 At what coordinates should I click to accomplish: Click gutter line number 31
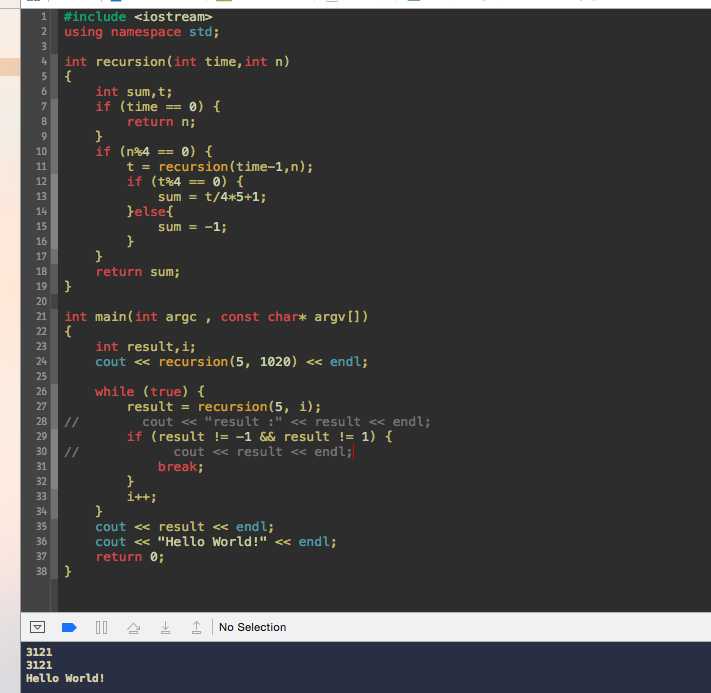[x=41, y=466]
